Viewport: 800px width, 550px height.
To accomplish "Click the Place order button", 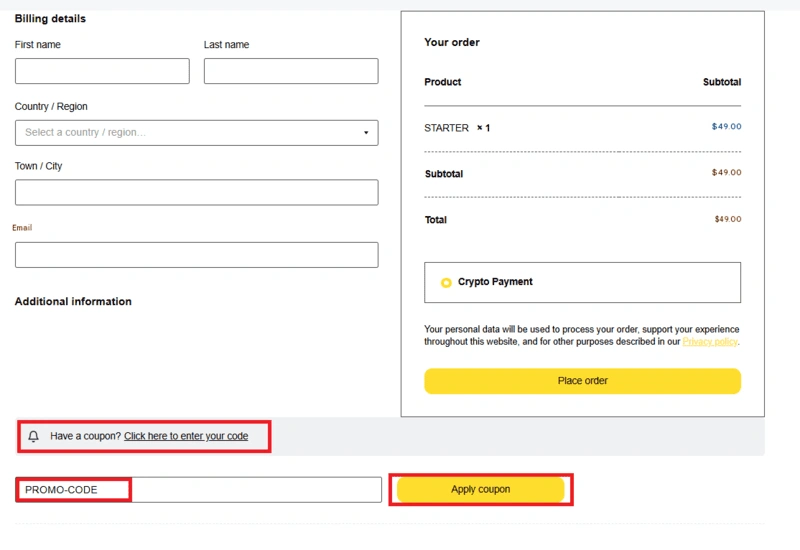I will (x=582, y=381).
